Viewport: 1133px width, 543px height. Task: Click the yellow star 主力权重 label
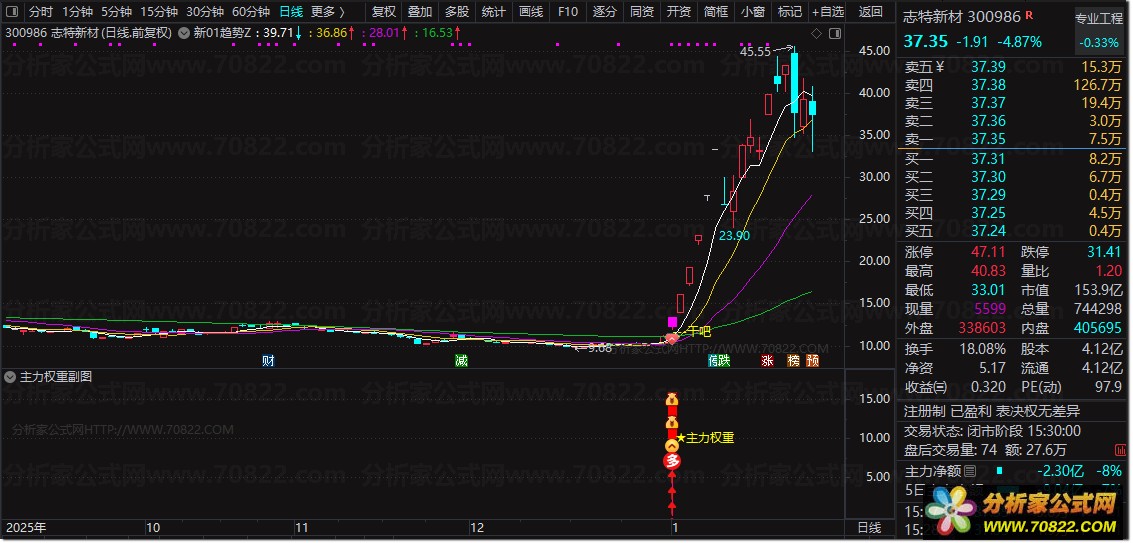click(x=705, y=437)
